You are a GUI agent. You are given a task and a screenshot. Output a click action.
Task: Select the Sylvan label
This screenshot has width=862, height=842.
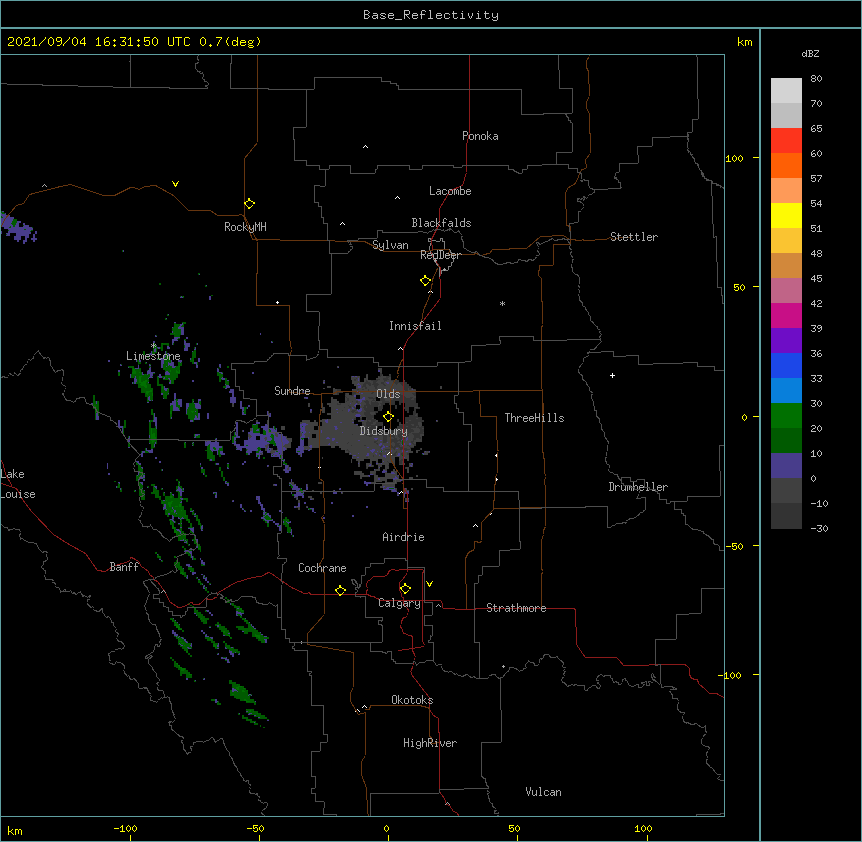390,245
